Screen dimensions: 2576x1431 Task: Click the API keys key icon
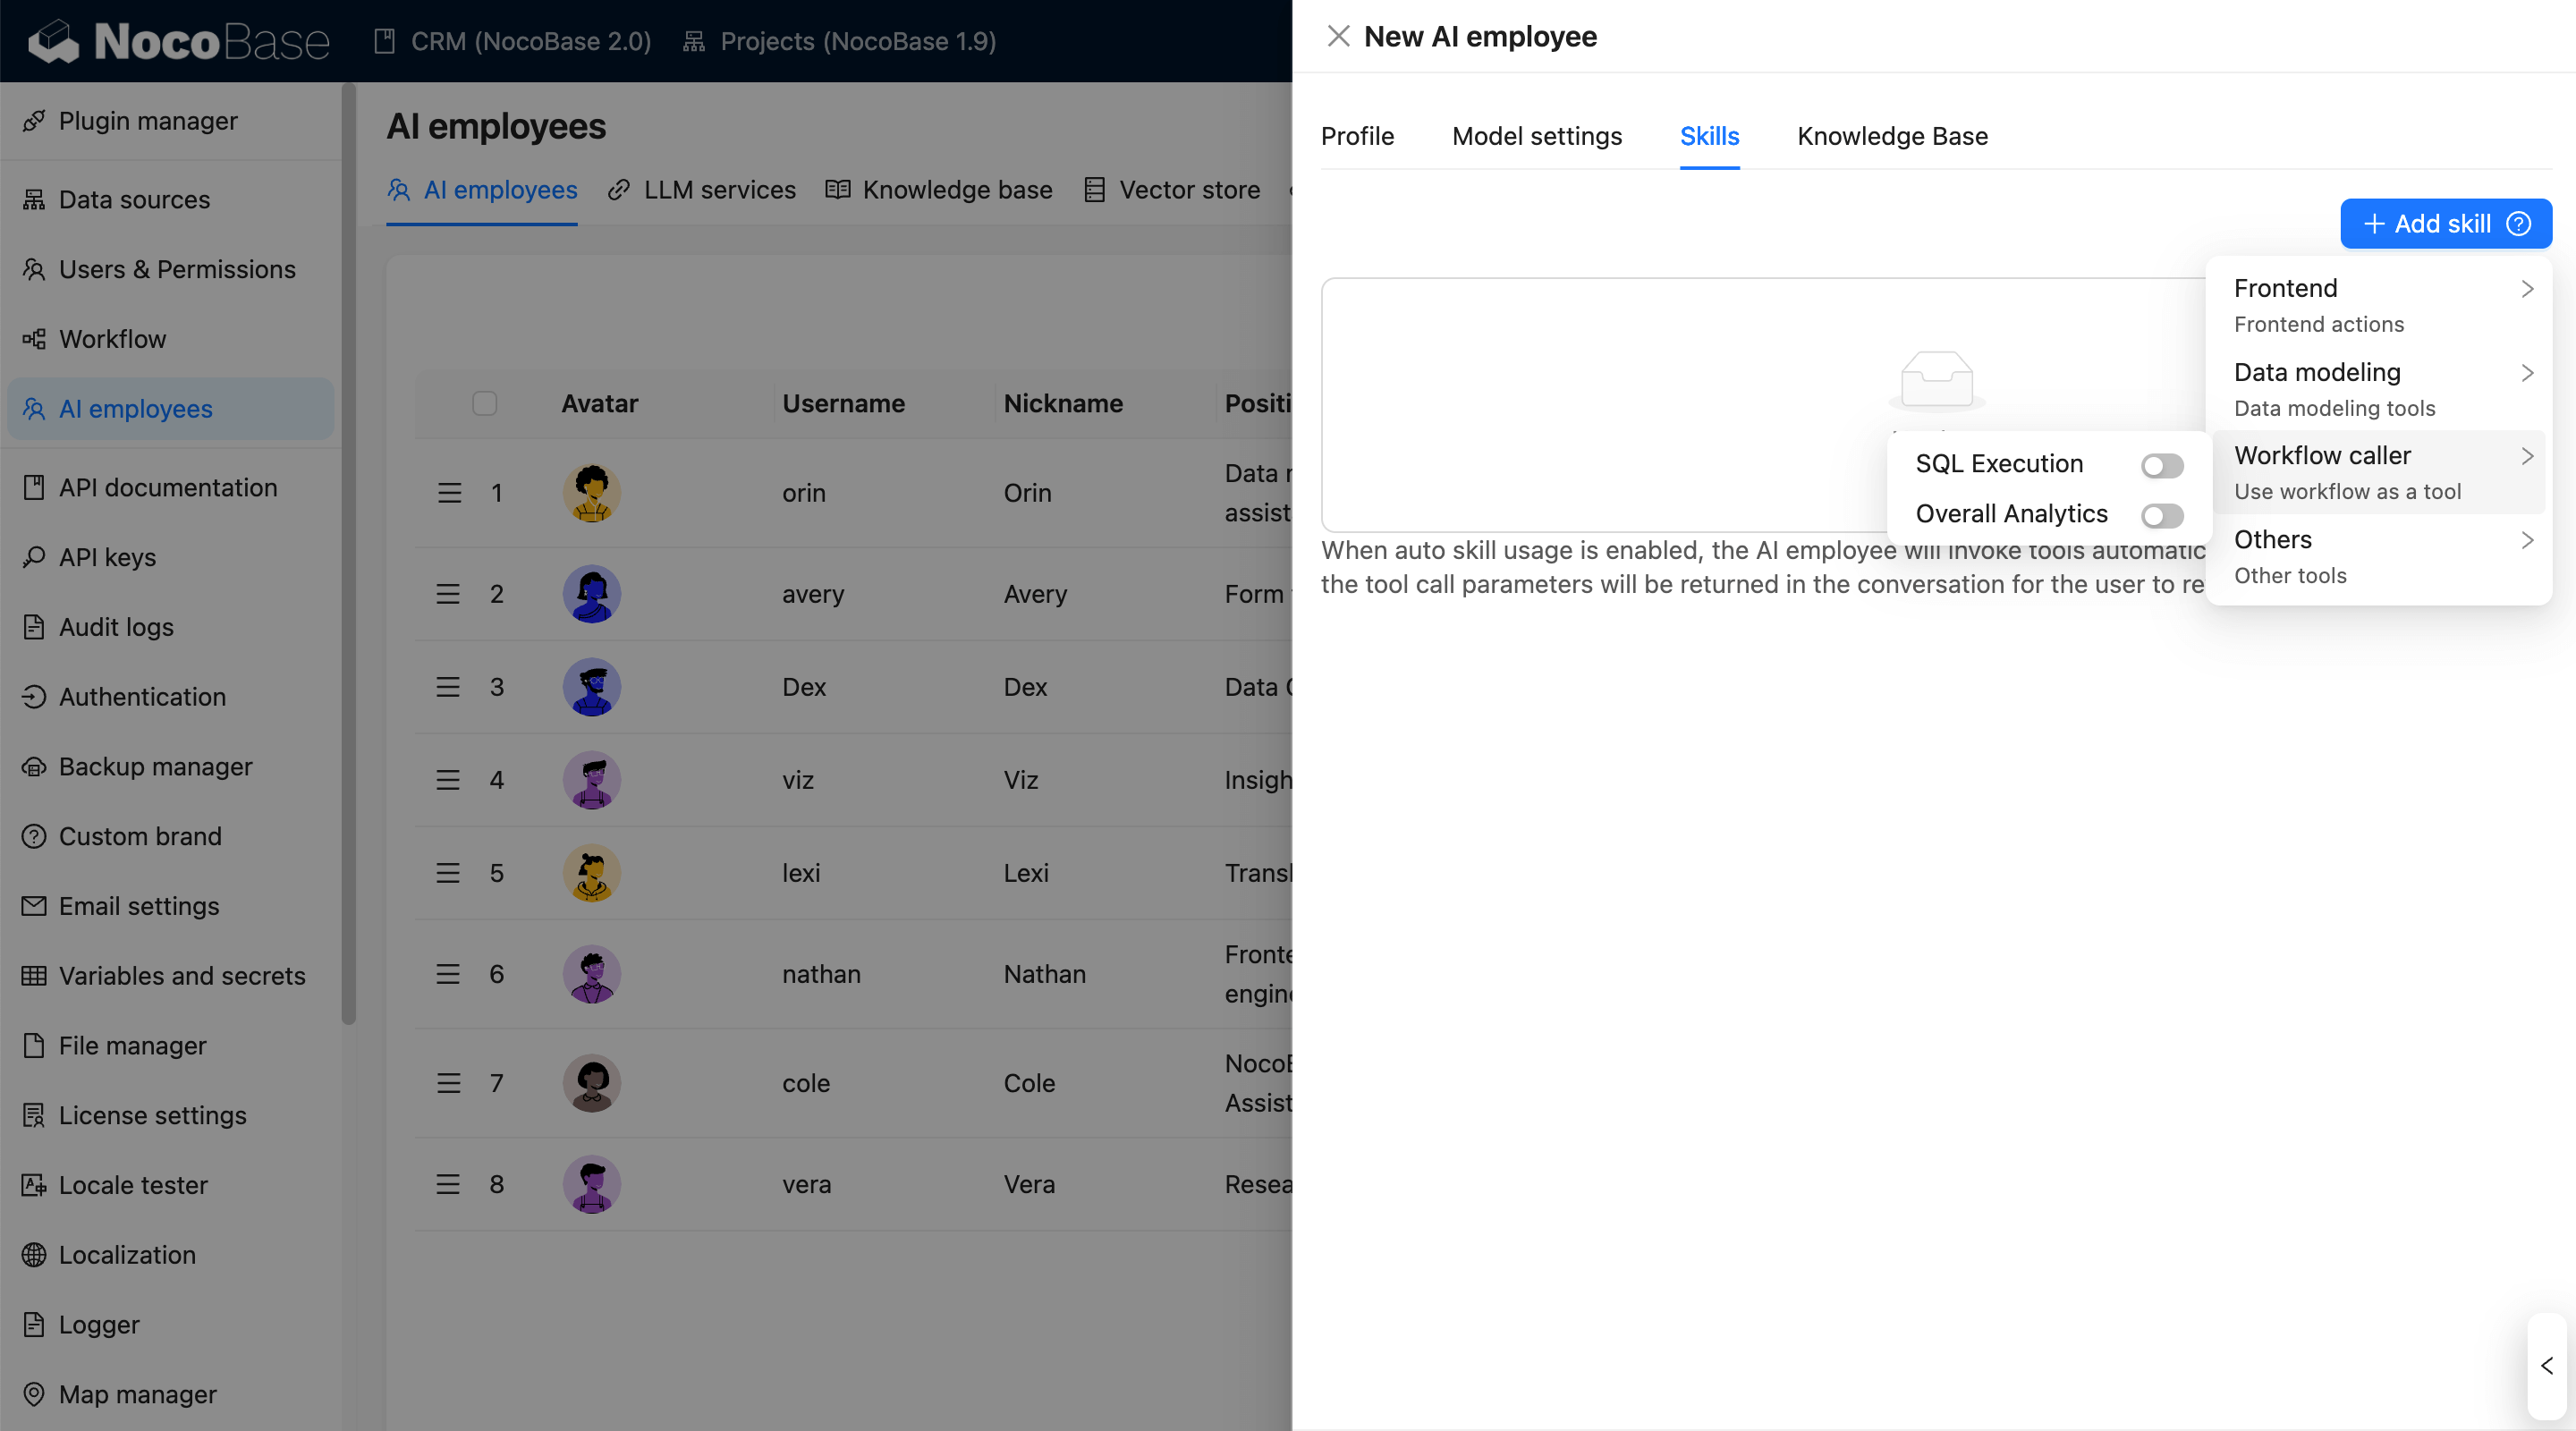pos(34,557)
